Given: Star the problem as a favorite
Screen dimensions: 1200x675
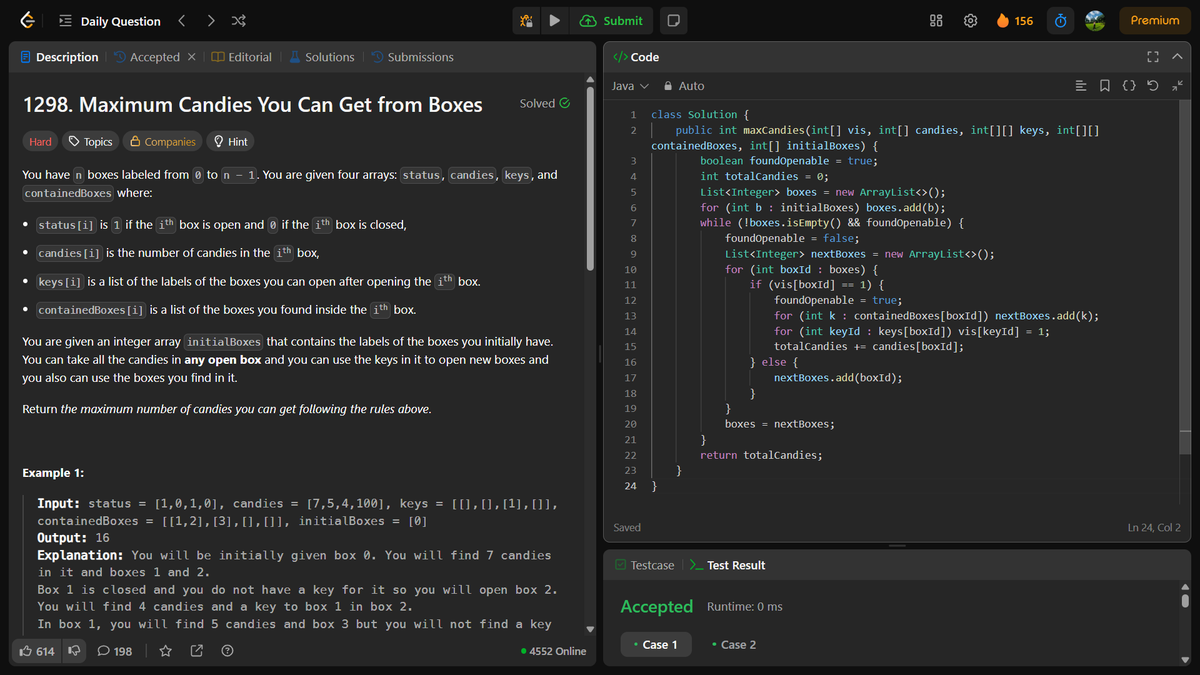Looking at the screenshot, I should [165, 650].
